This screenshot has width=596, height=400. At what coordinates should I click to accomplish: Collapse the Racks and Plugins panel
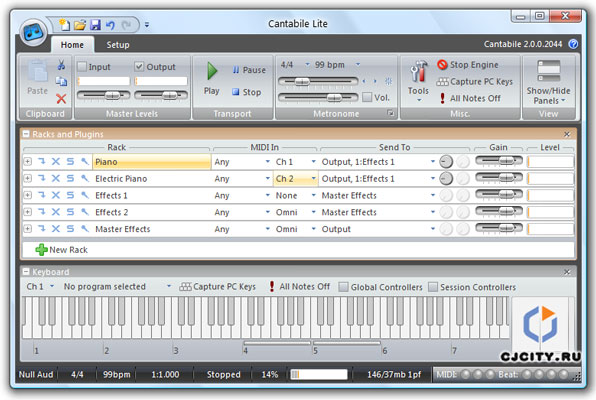[x=26, y=134]
